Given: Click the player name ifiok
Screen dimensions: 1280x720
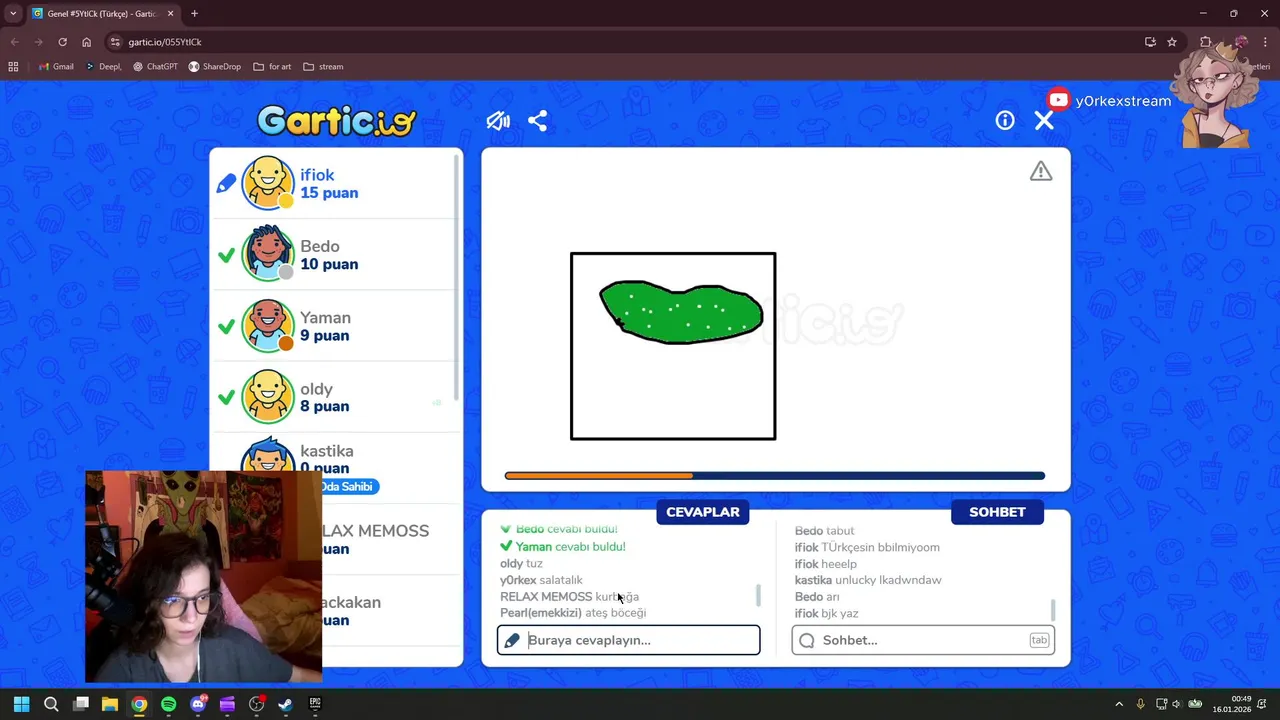Looking at the screenshot, I should [317, 175].
